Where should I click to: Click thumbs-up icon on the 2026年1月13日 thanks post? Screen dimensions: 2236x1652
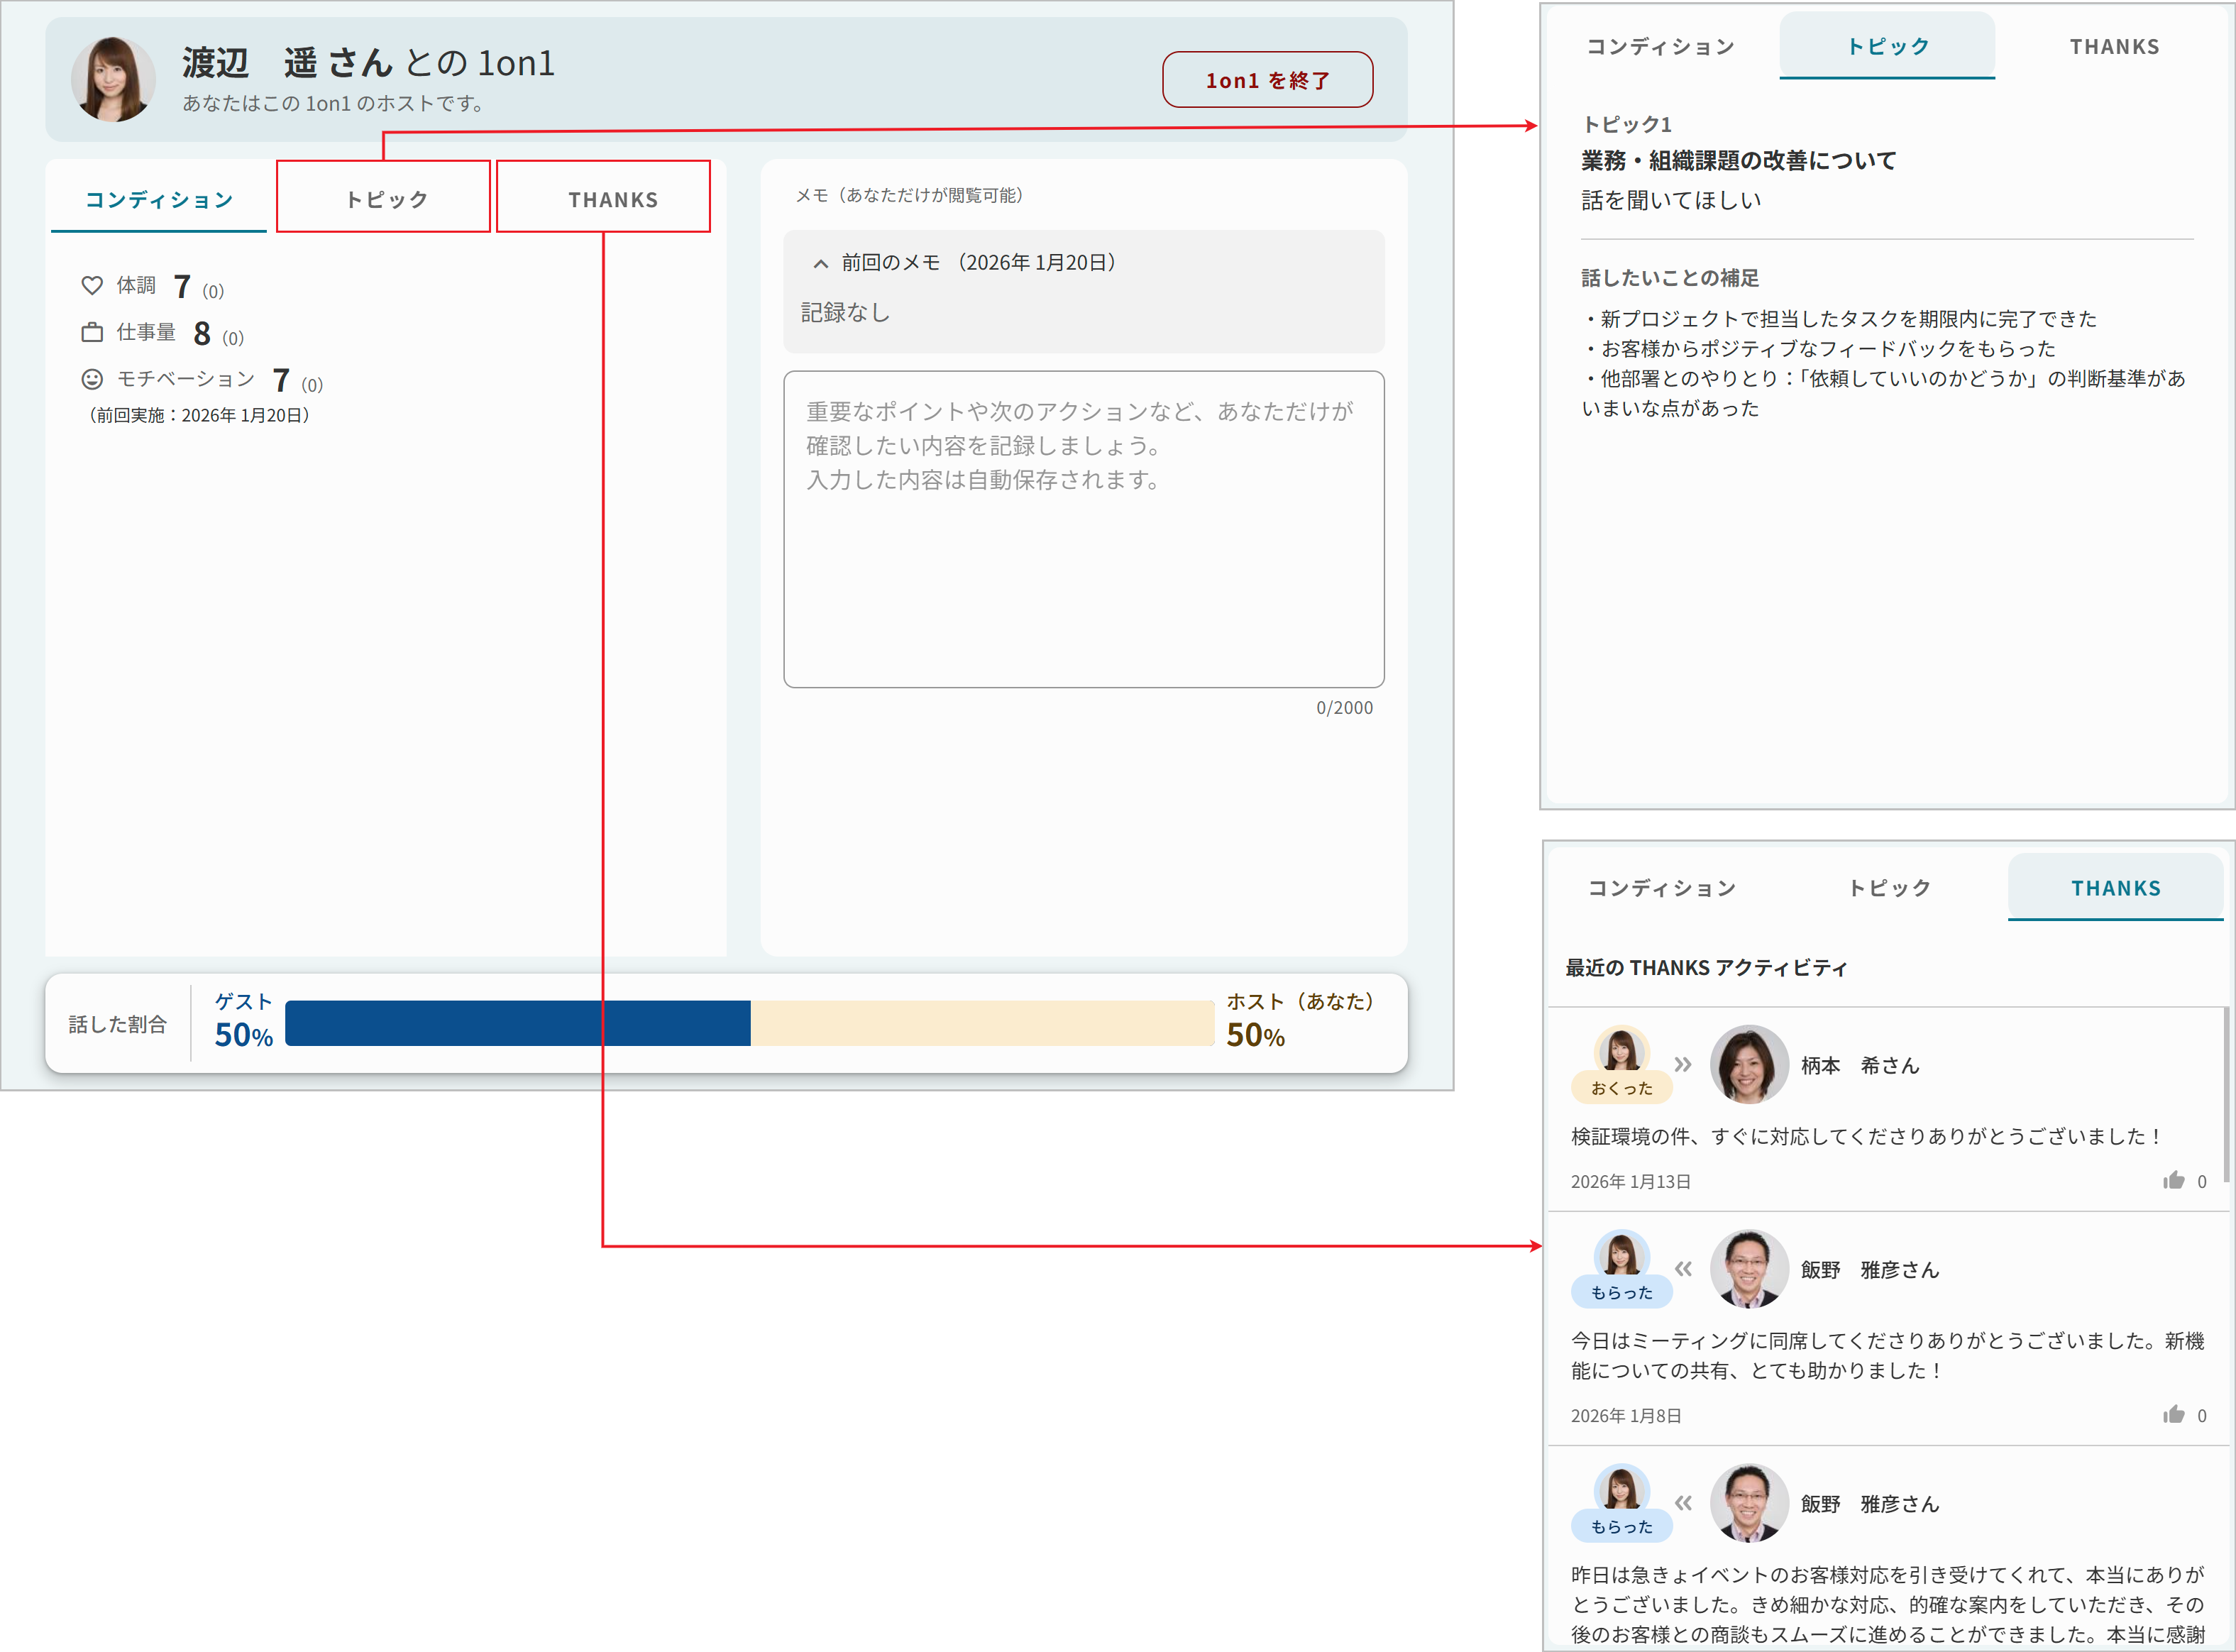click(x=2173, y=1181)
